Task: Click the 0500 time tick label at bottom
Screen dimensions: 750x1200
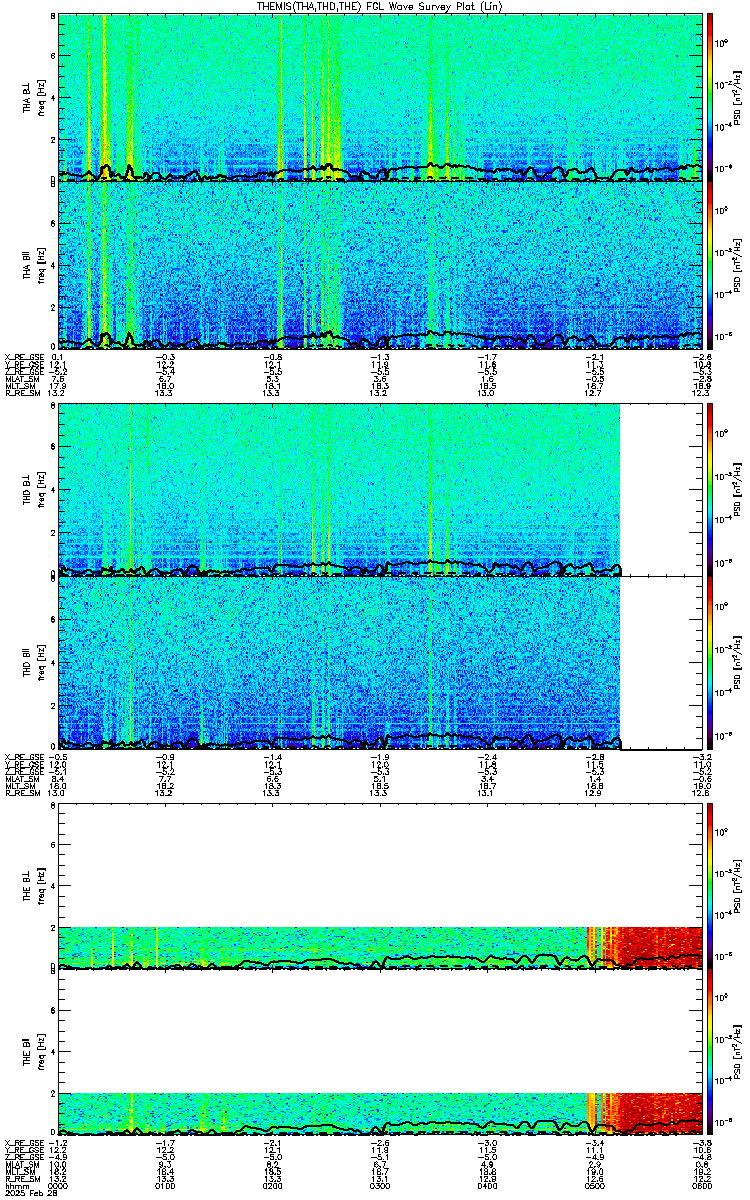Action: (594, 1186)
